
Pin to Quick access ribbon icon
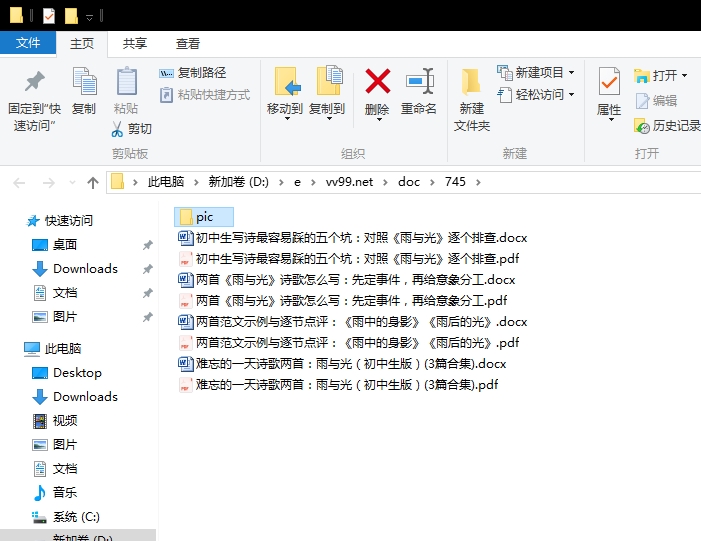click(x=34, y=81)
